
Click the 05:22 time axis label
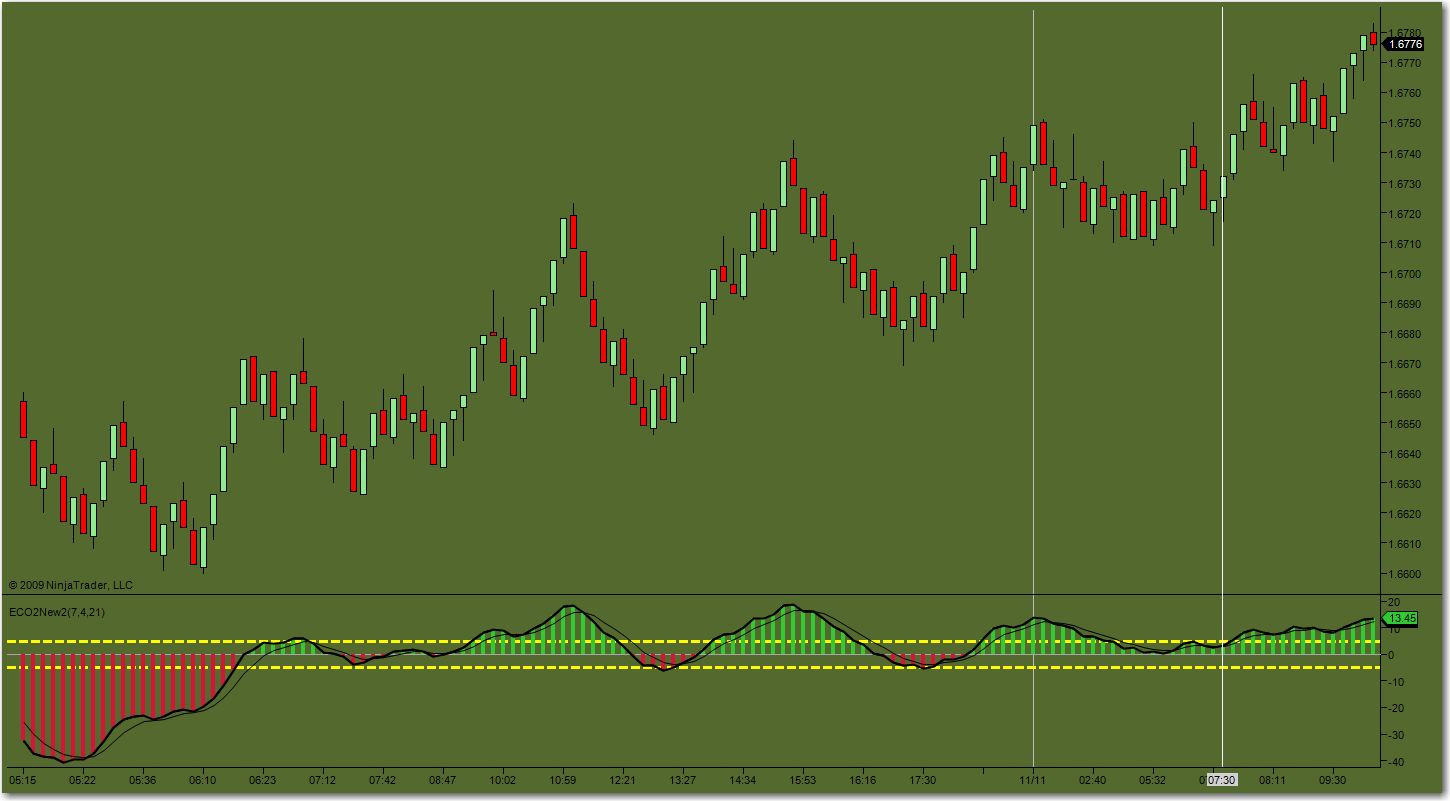click(82, 779)
